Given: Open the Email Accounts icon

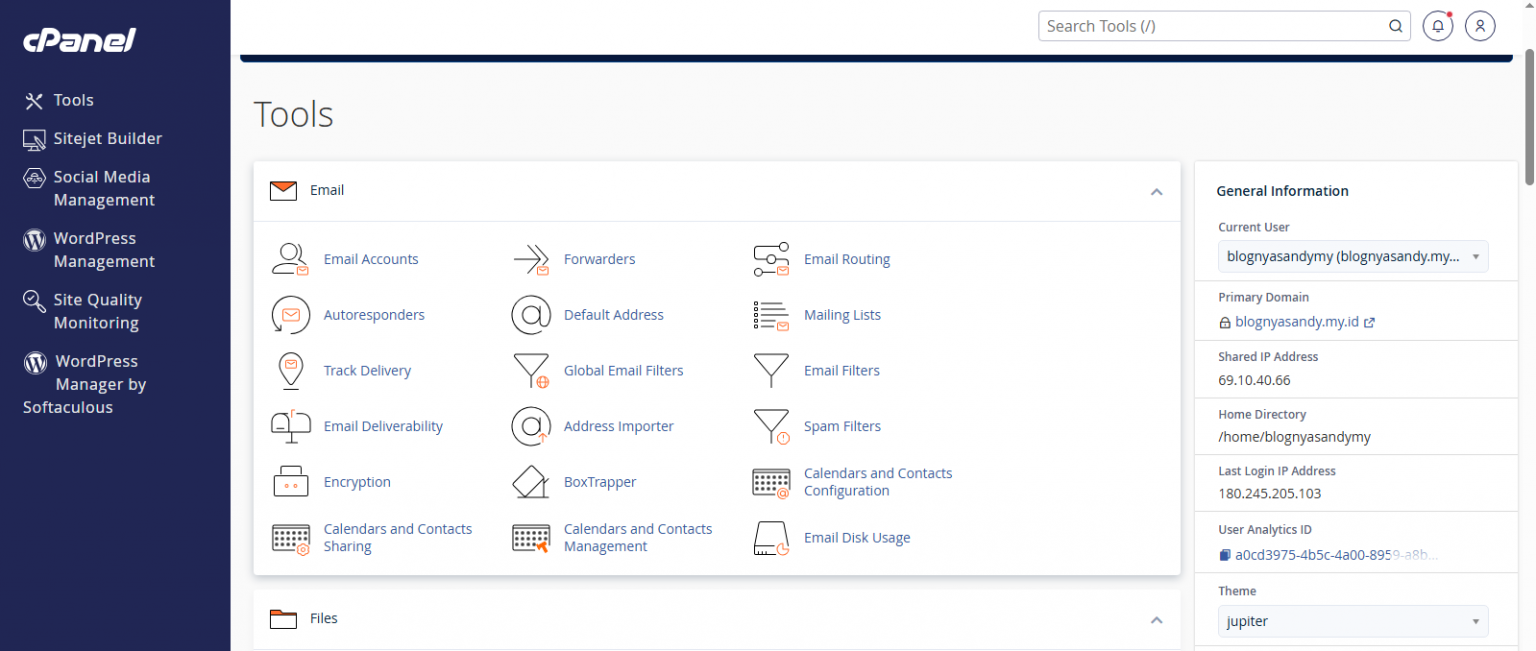Looking at the screenshot, I should [290, 258].
